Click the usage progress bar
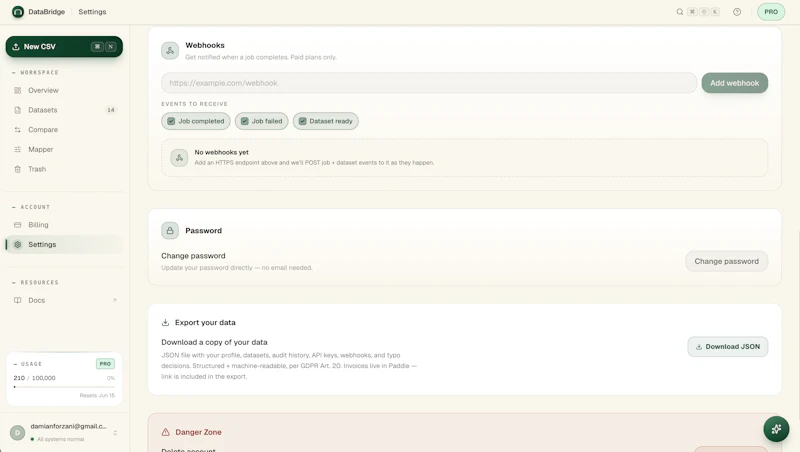Viewport: 800px width, 452px height. pos(64,387)
